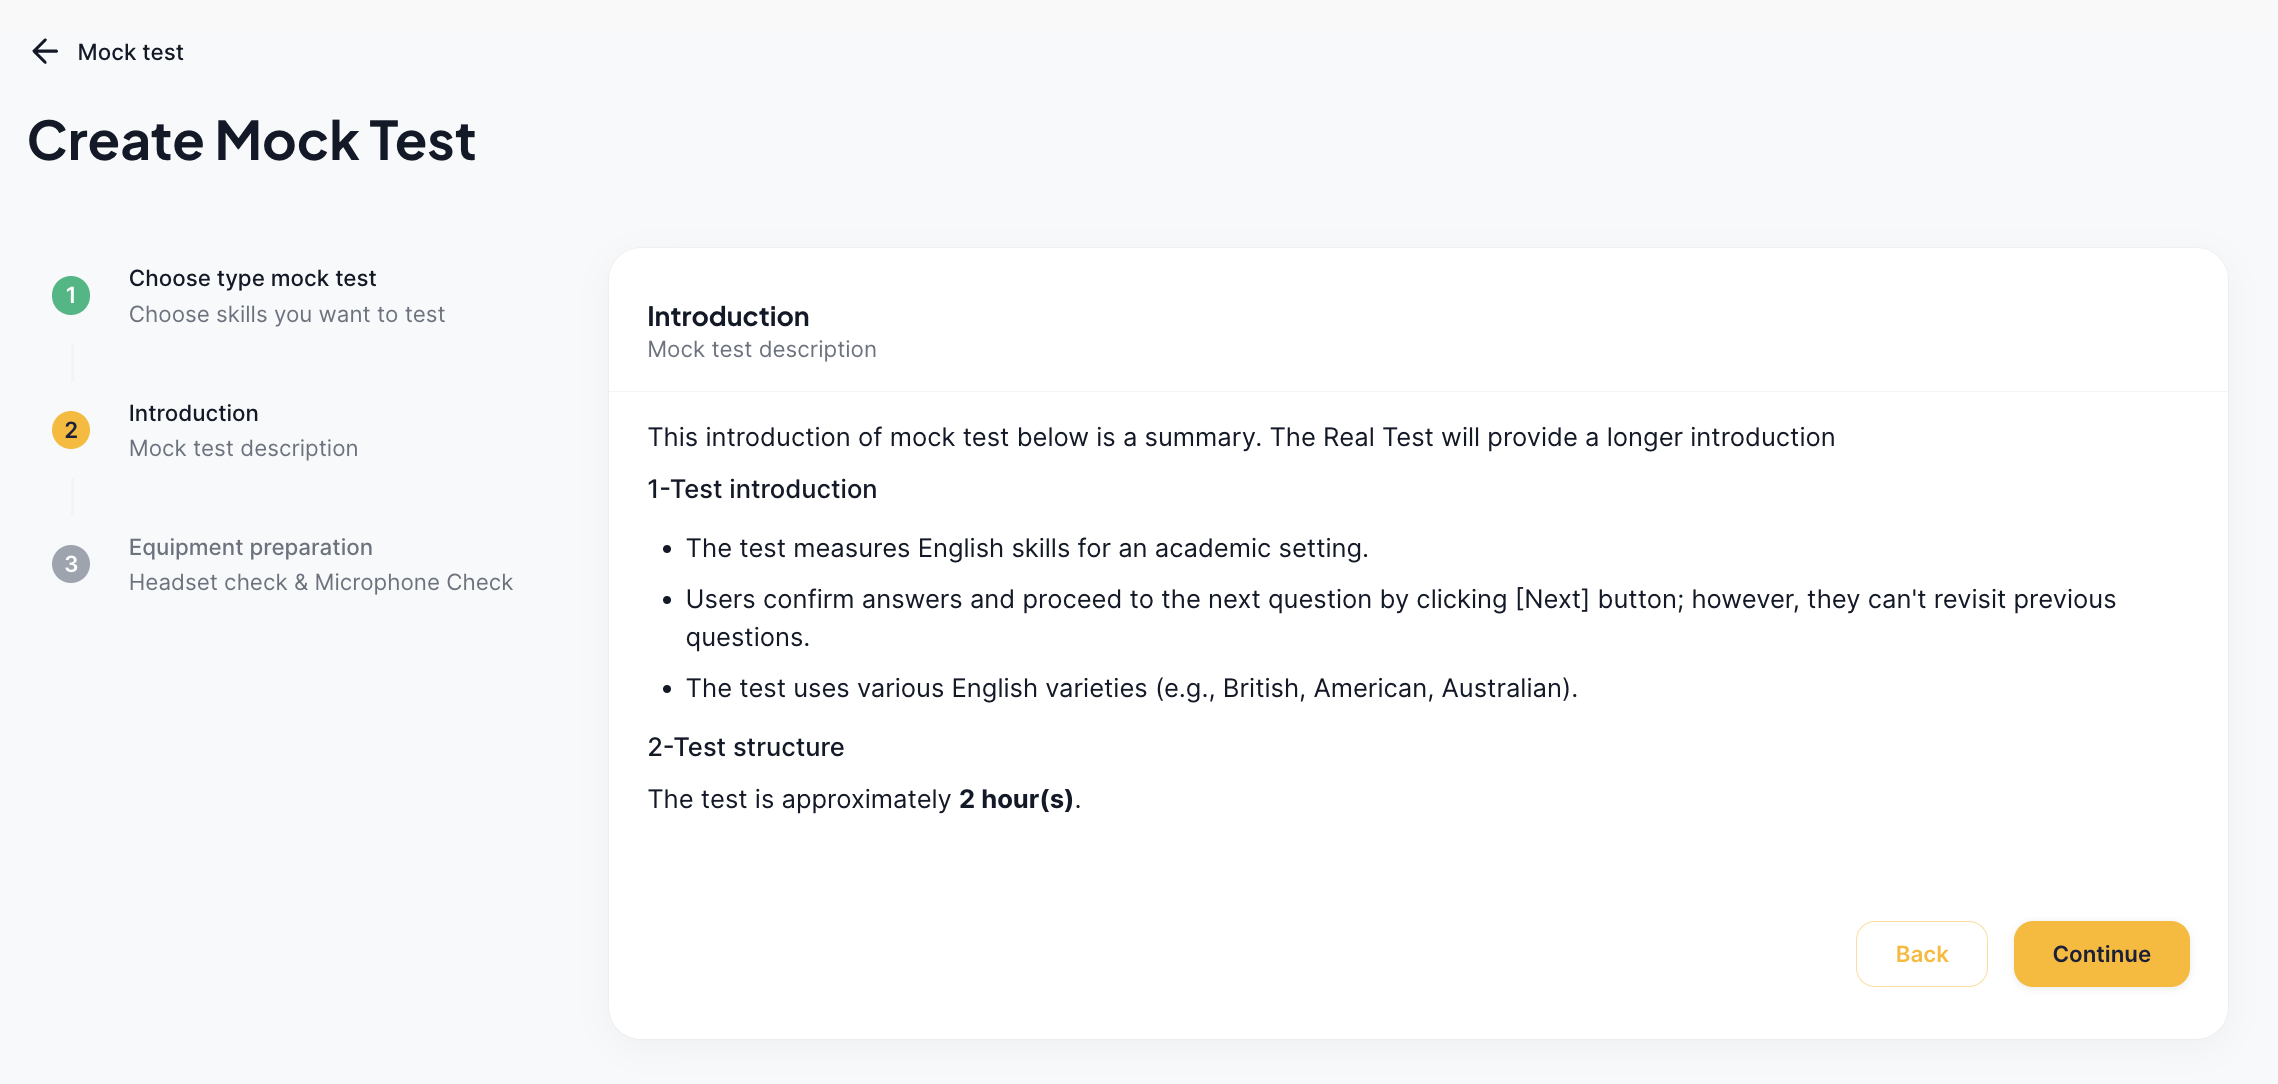Viewport: 2278px width, 1084px height.
Task: Go to the 'Equipment preparation' step
Action: point(250,547)
